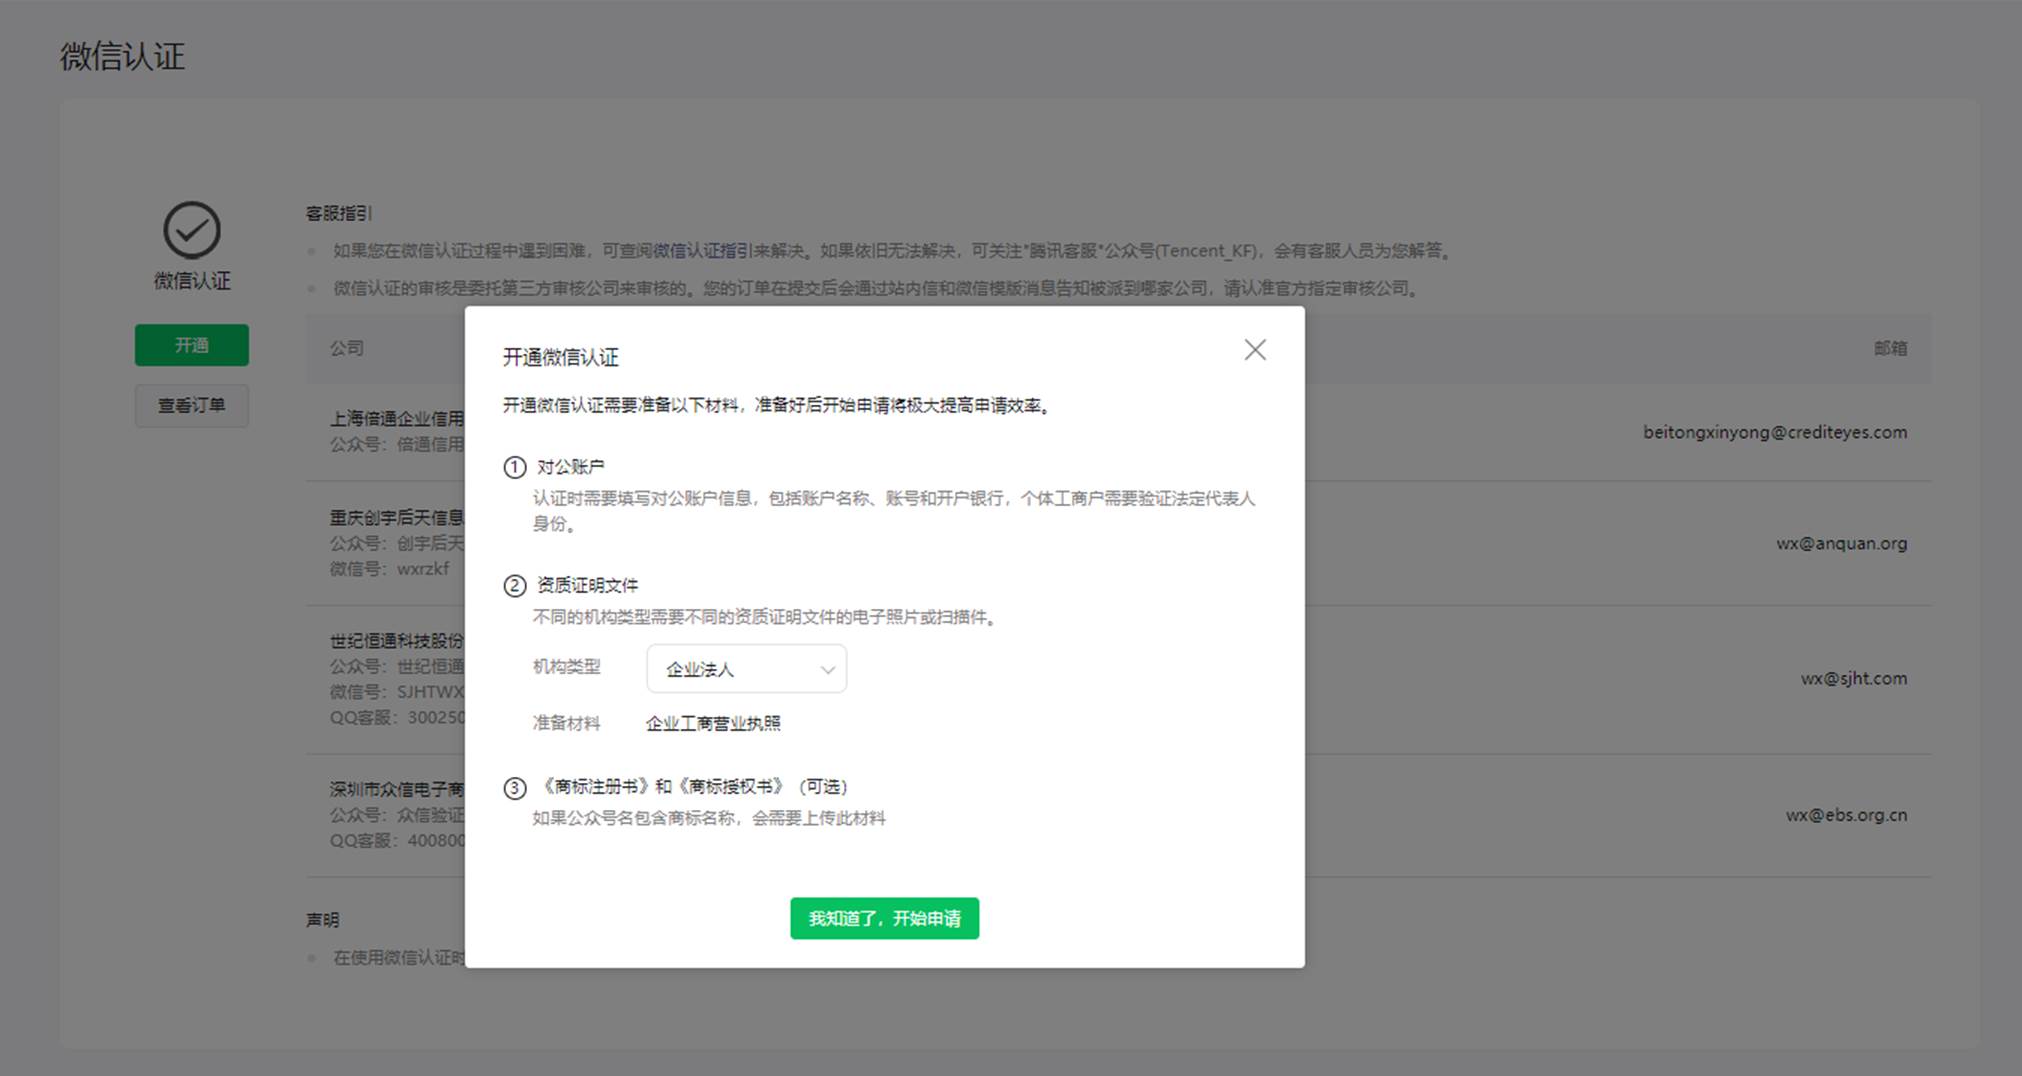Close the 开通微信认证 dialog

[1255, 350]
